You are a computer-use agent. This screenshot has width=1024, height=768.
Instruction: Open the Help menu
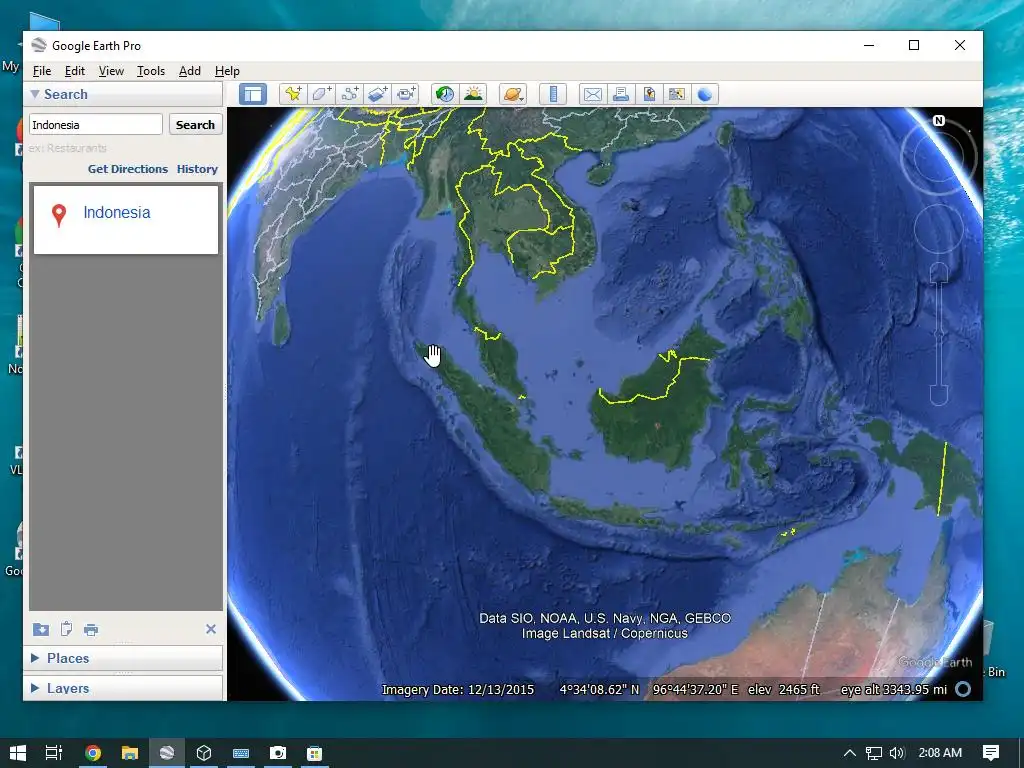coord(227,71)
